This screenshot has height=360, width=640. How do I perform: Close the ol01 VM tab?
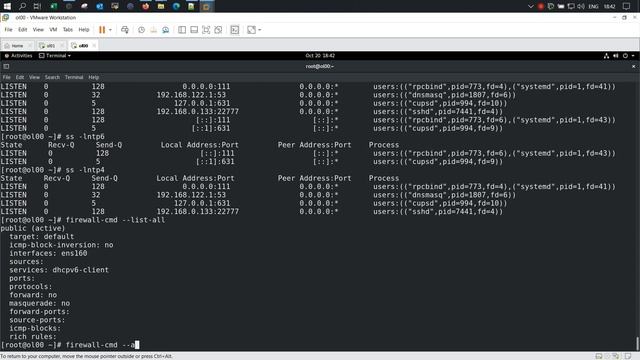(x=62, y=46)
